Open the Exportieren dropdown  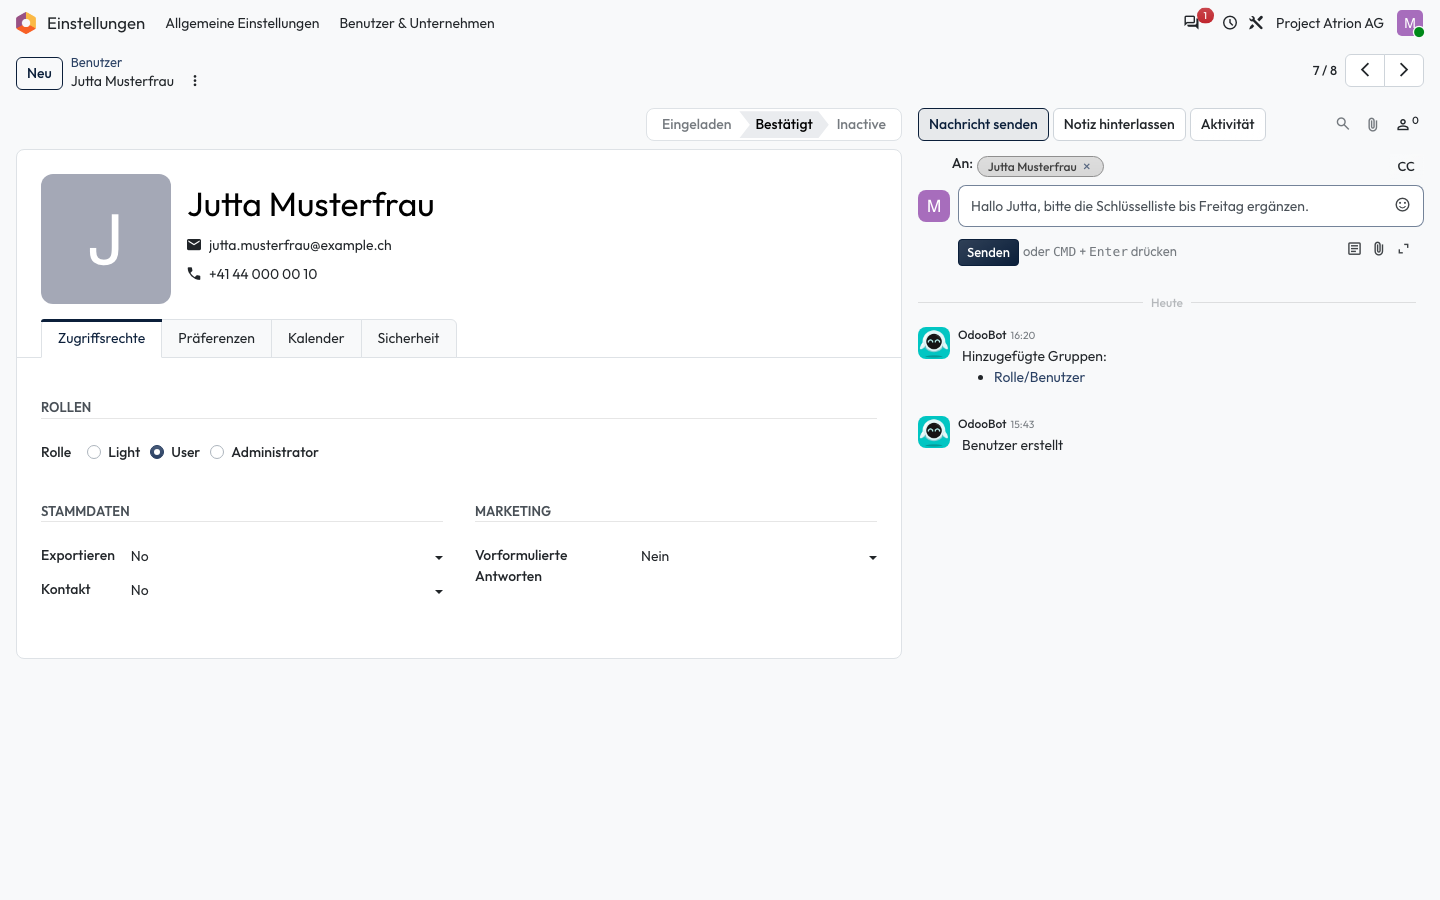click(x=287, y=556)
